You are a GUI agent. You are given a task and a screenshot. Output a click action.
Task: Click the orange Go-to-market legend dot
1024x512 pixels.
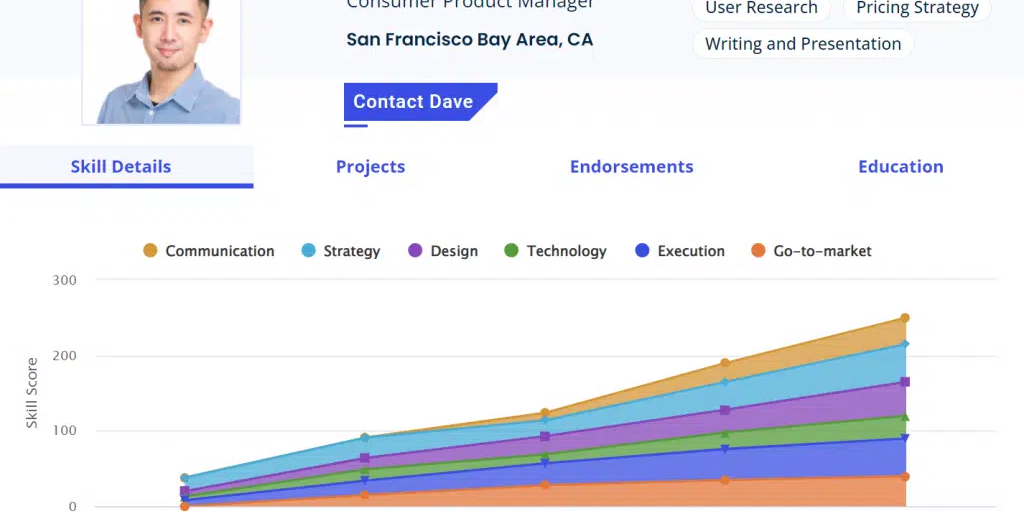[x=759, y=251]
